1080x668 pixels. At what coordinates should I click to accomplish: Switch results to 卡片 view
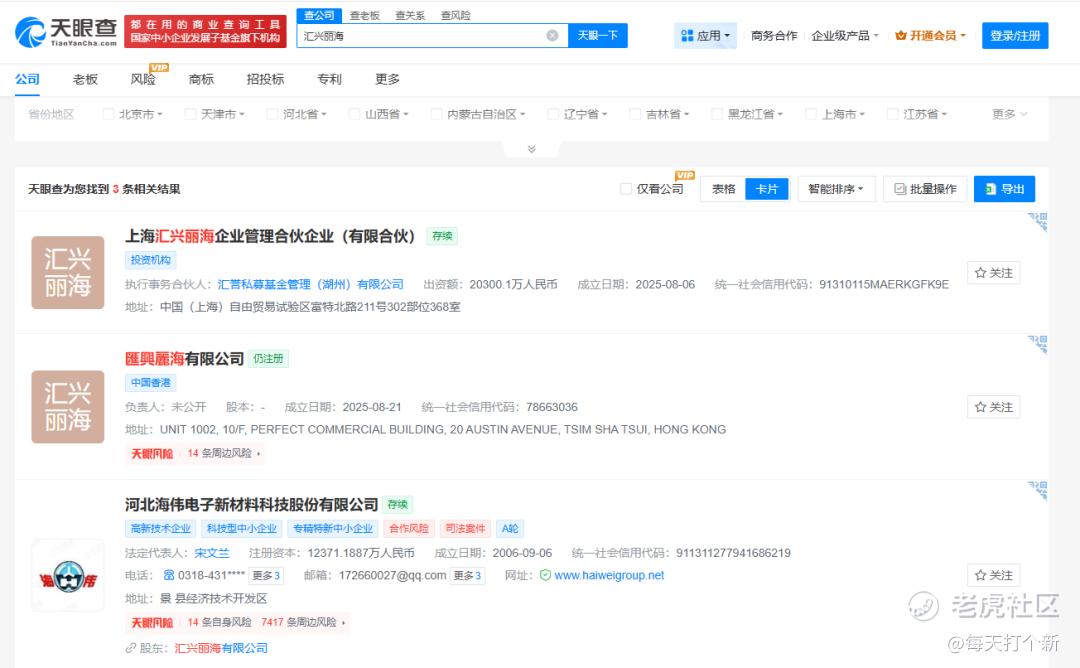(x=767, y=189)
